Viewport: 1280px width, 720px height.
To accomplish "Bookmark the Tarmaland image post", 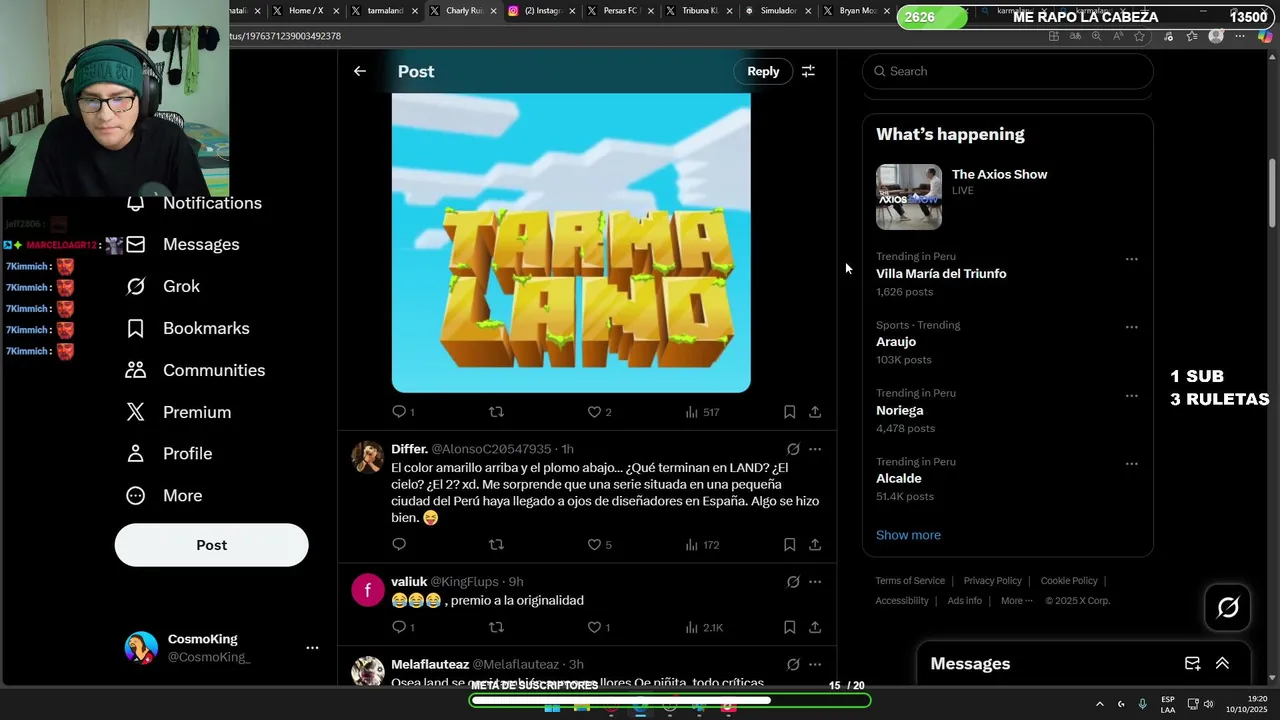I will [789, 412].
